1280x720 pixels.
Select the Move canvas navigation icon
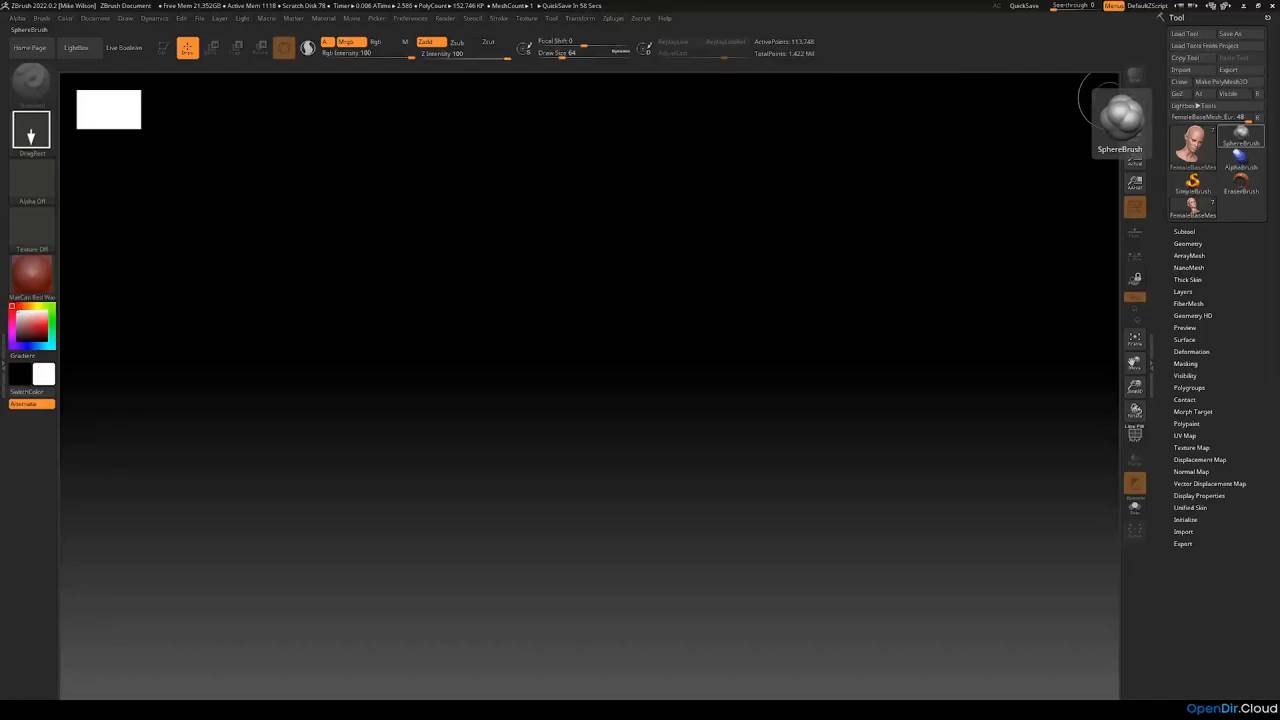pos(1135,364)
